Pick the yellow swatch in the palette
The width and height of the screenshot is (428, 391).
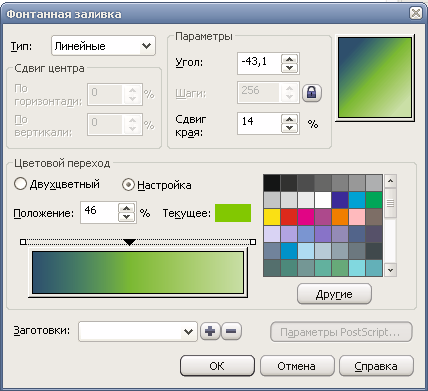[272, 217]
